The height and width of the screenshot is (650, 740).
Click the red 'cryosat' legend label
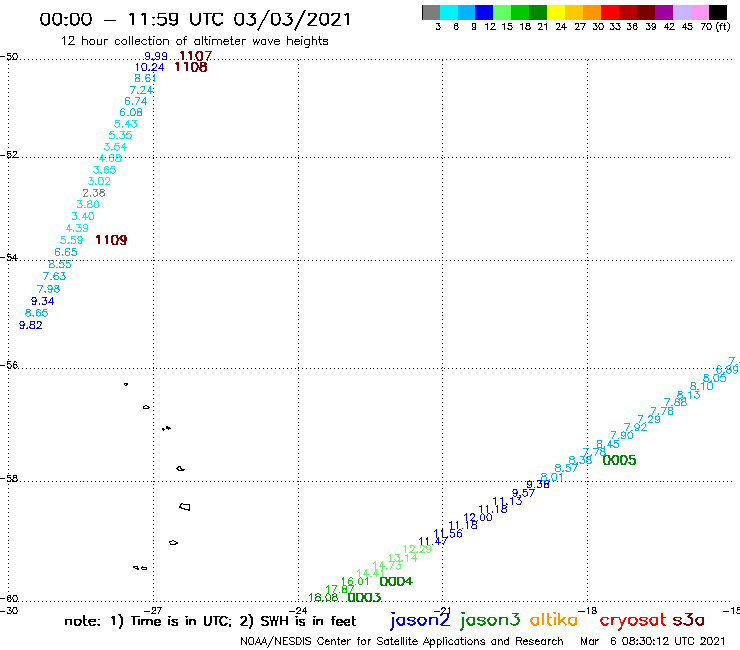click(632, 620)
